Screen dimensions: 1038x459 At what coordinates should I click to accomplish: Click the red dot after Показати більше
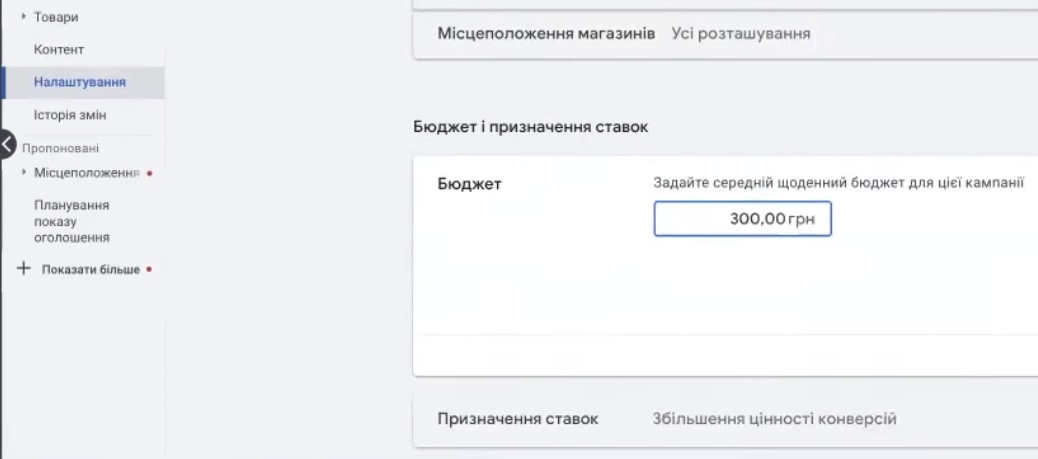coord(149,270)
